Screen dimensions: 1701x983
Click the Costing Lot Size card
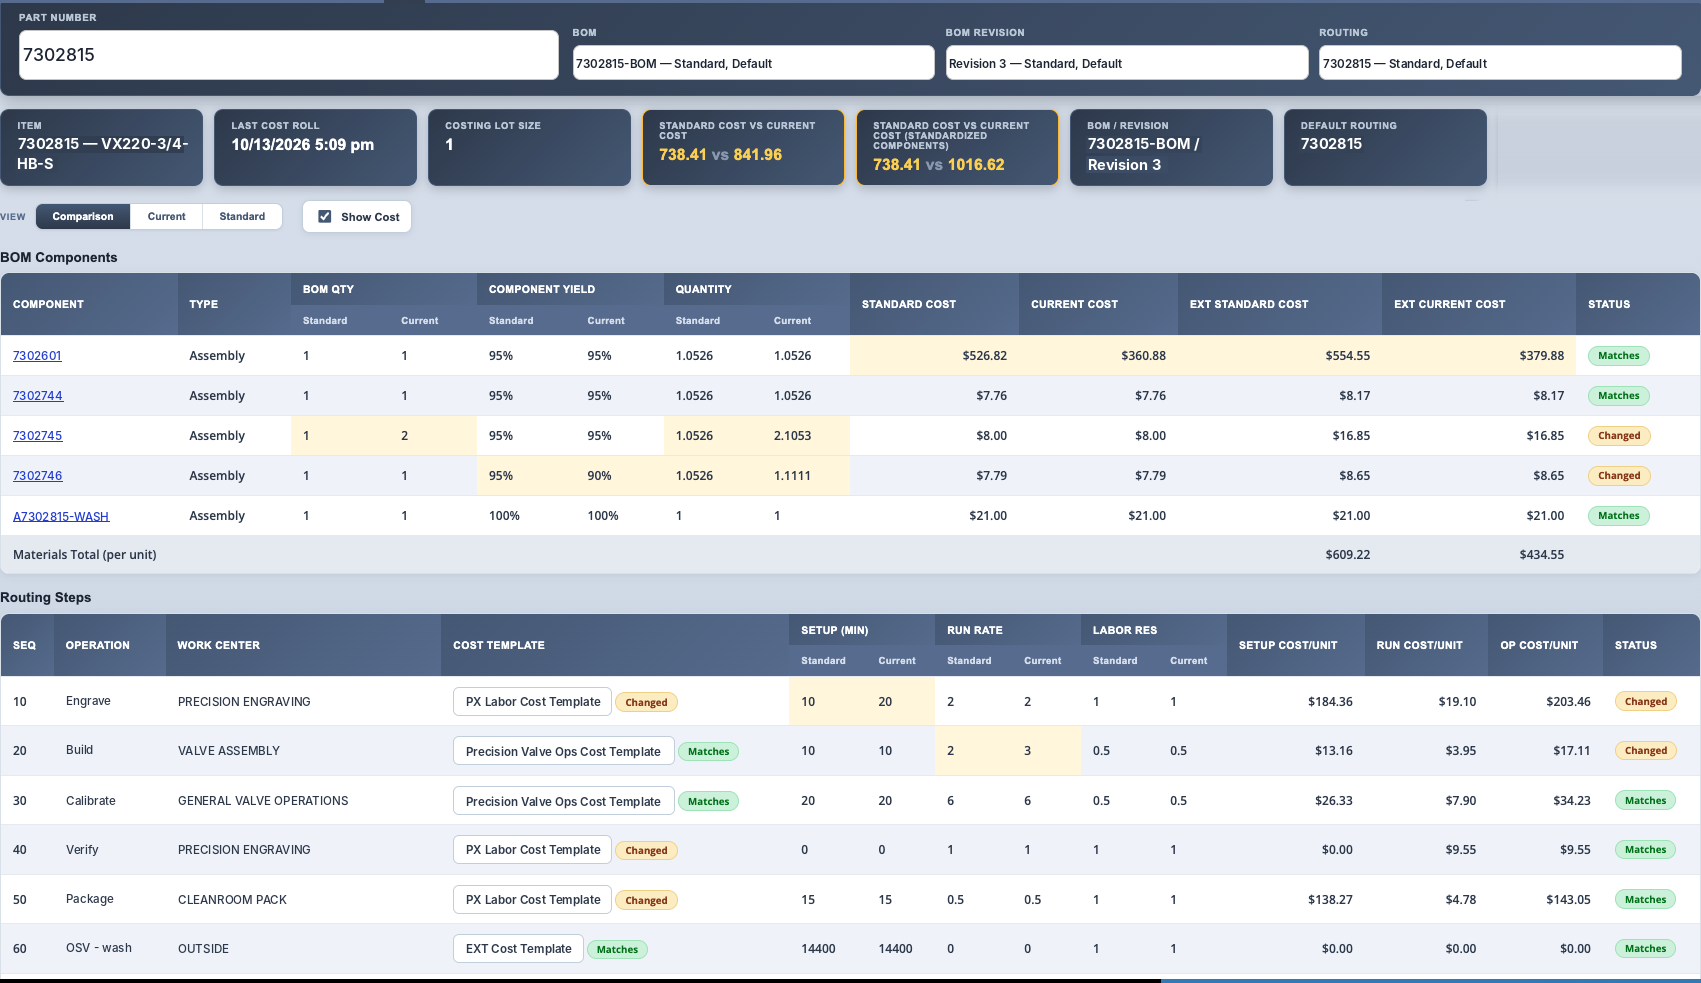[x=529, y=148]
